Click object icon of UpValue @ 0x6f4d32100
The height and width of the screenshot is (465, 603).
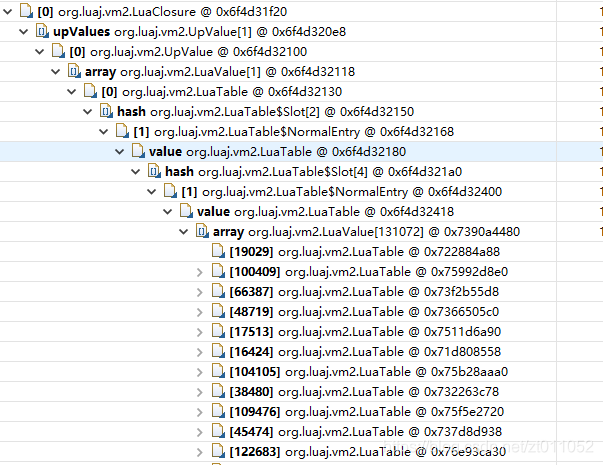tap(58, 51)
